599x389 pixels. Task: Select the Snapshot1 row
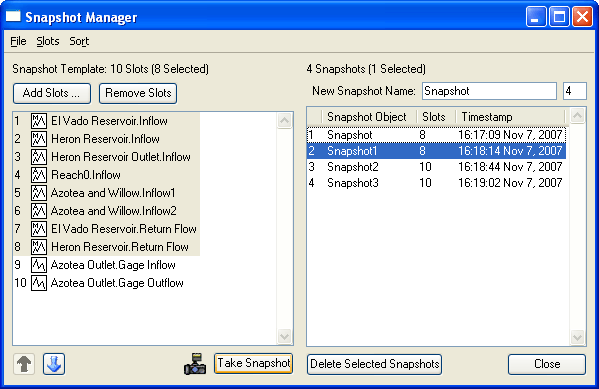pos(437,151)
